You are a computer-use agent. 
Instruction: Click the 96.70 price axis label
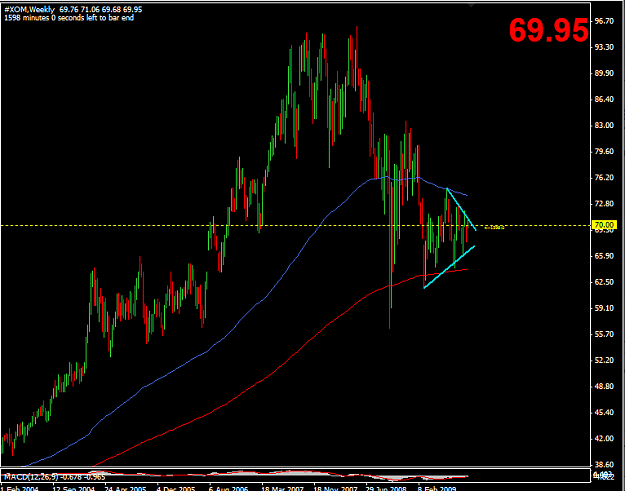click(x=603, y=21)
